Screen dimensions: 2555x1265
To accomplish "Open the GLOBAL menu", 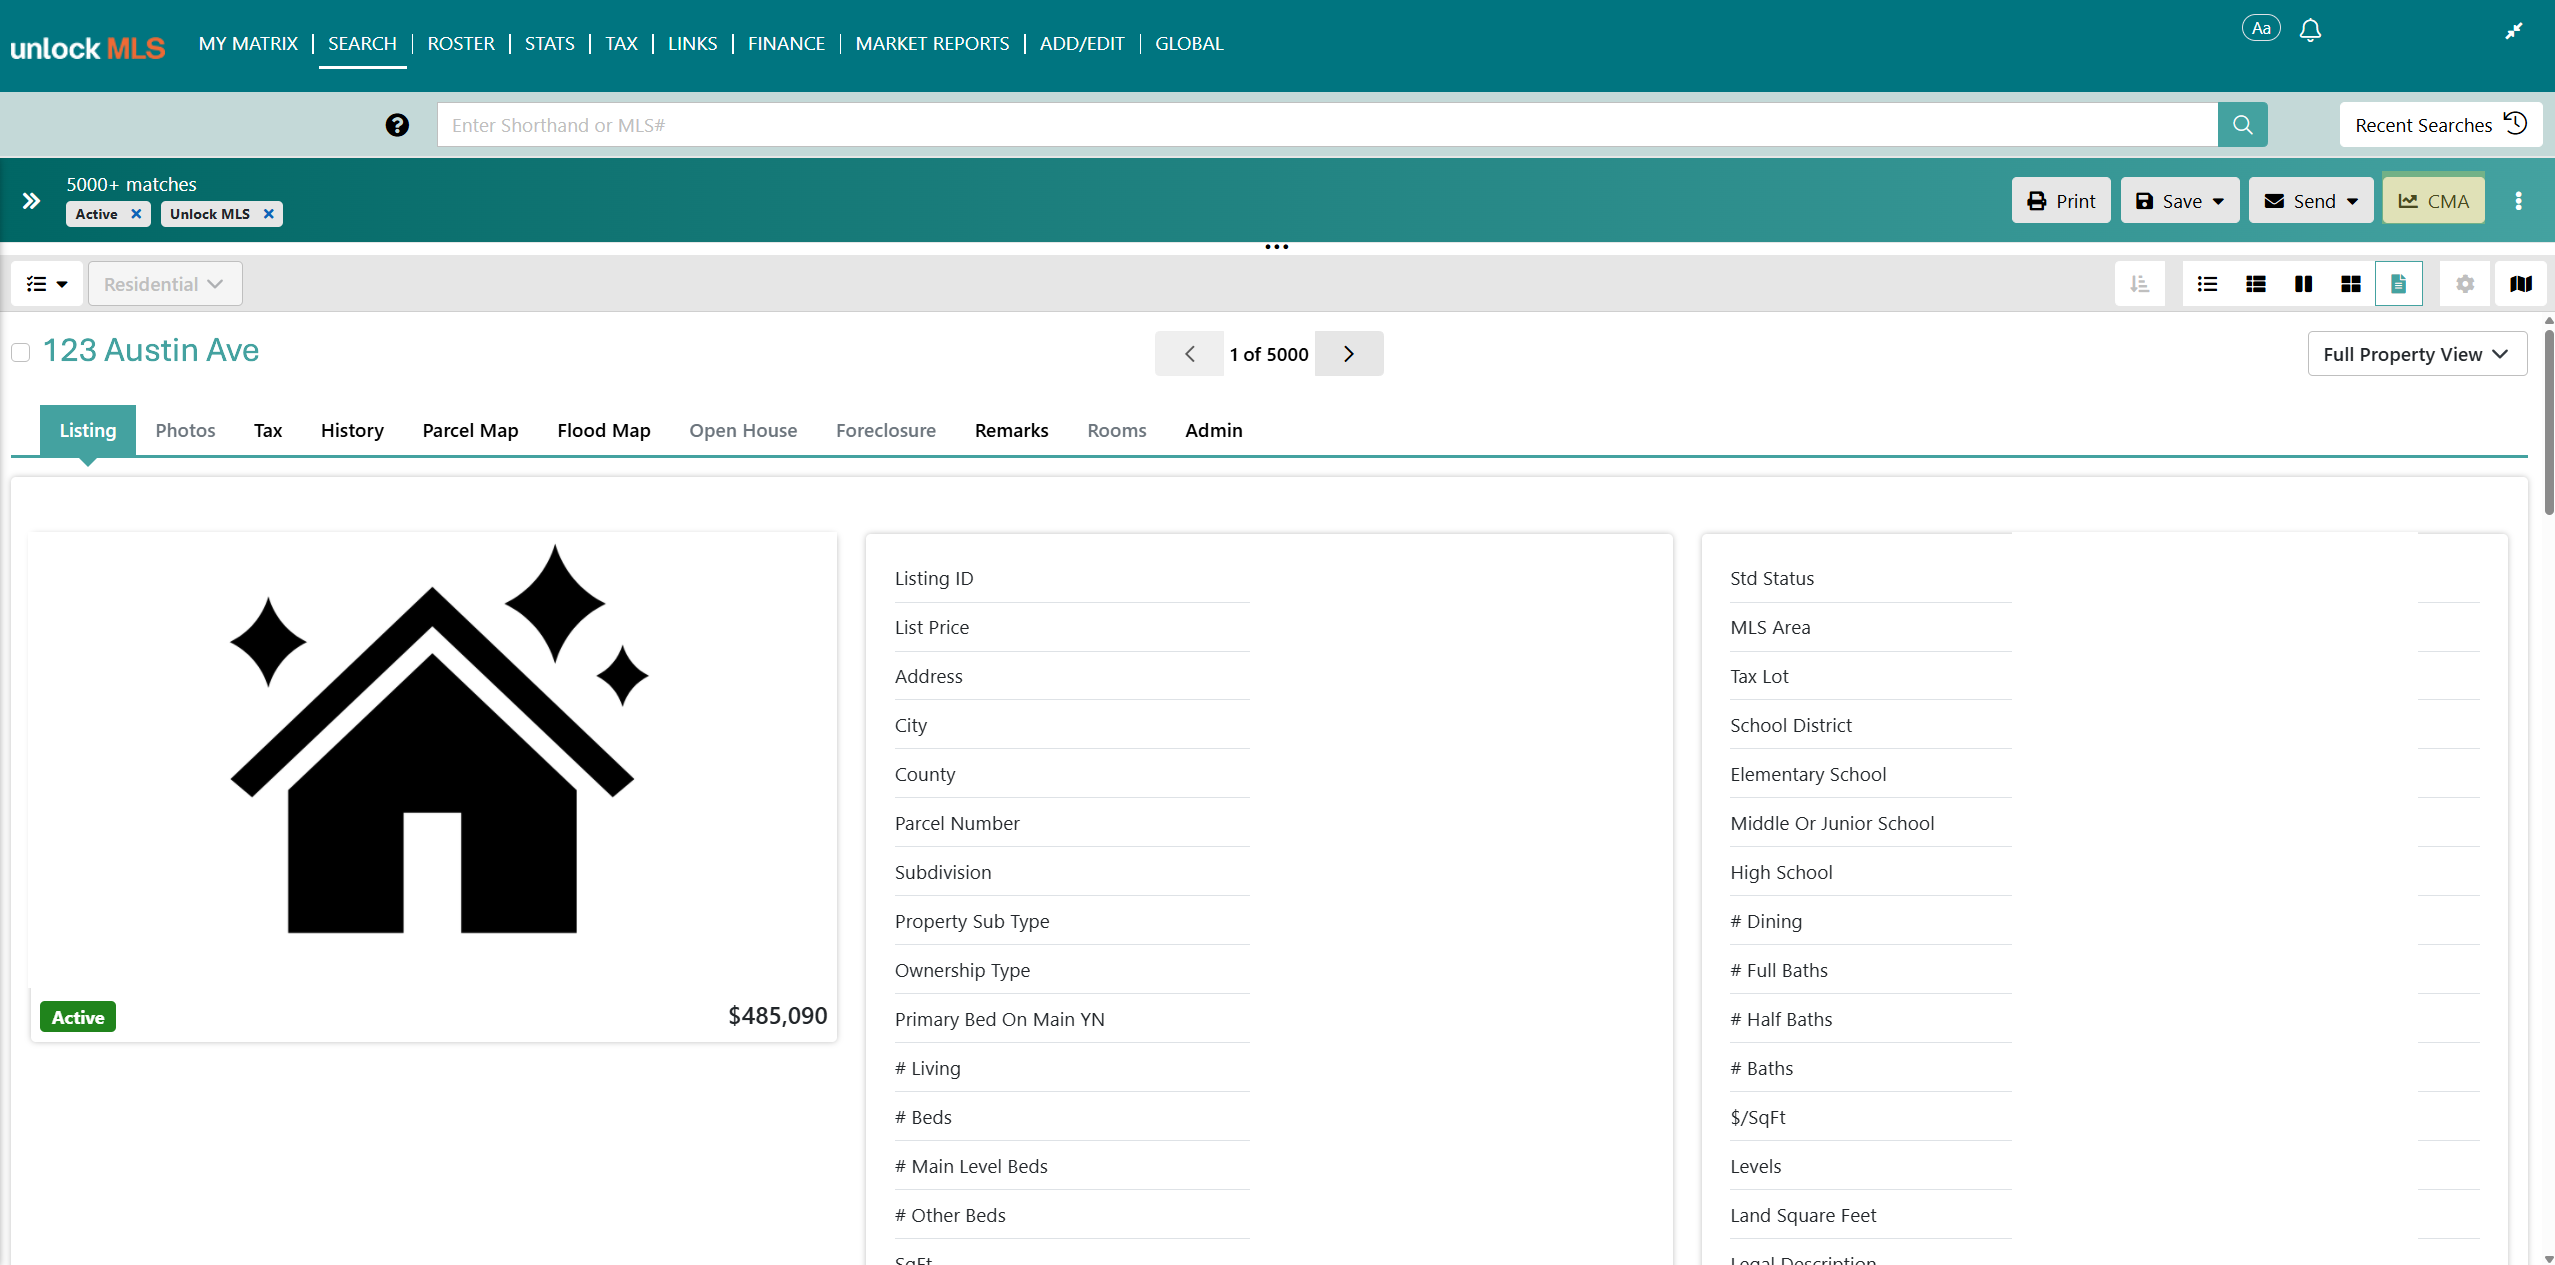I will (x=1189, y=44).
